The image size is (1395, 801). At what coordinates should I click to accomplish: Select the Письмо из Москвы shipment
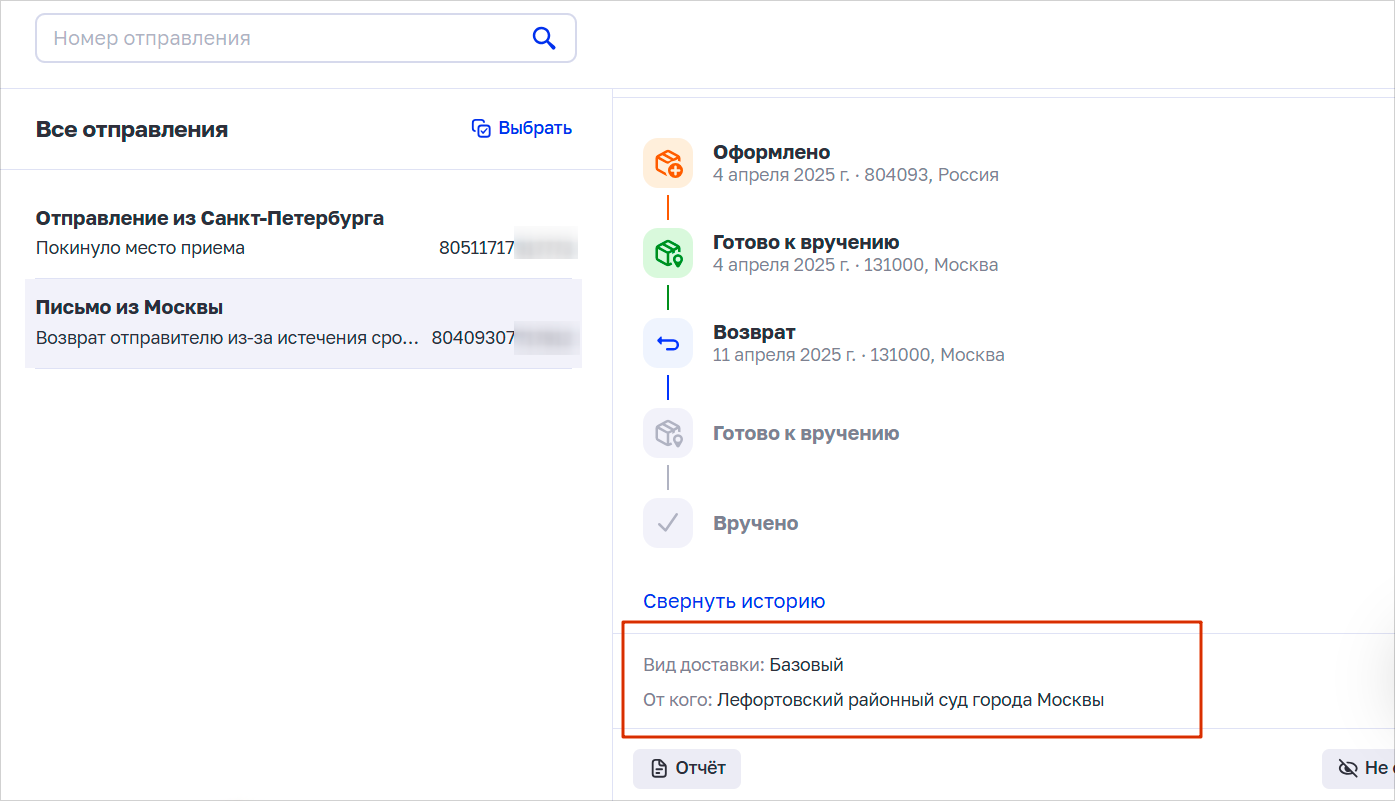pos(130,307)
